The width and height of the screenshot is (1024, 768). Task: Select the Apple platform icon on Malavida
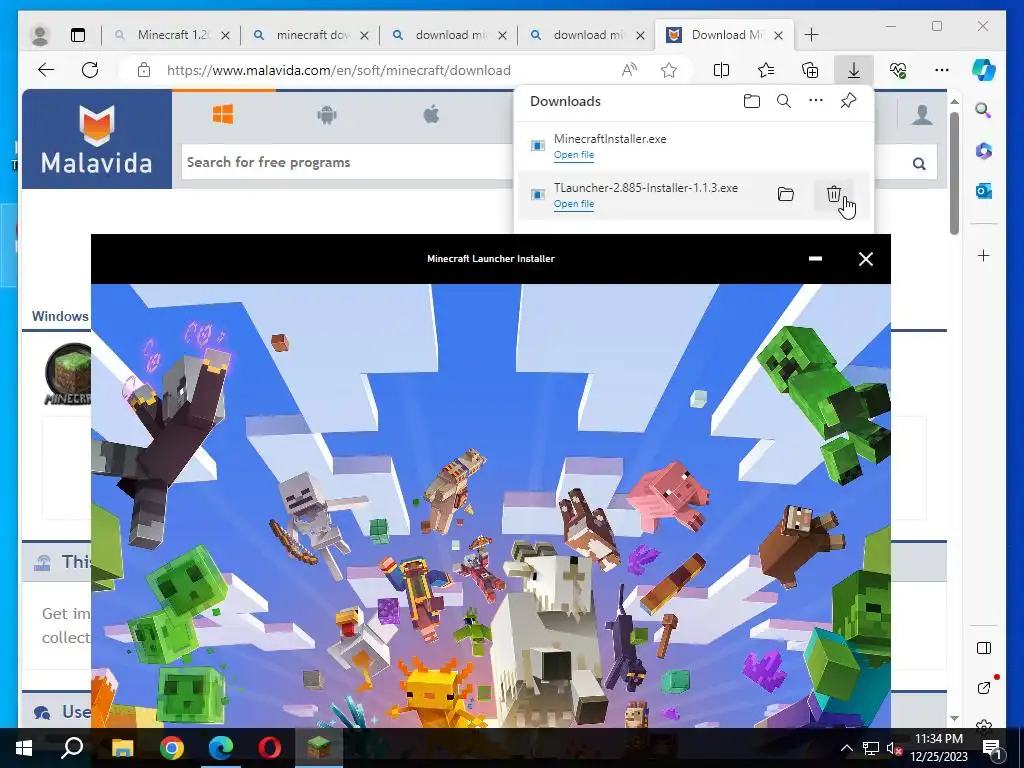tap(431, 115)
